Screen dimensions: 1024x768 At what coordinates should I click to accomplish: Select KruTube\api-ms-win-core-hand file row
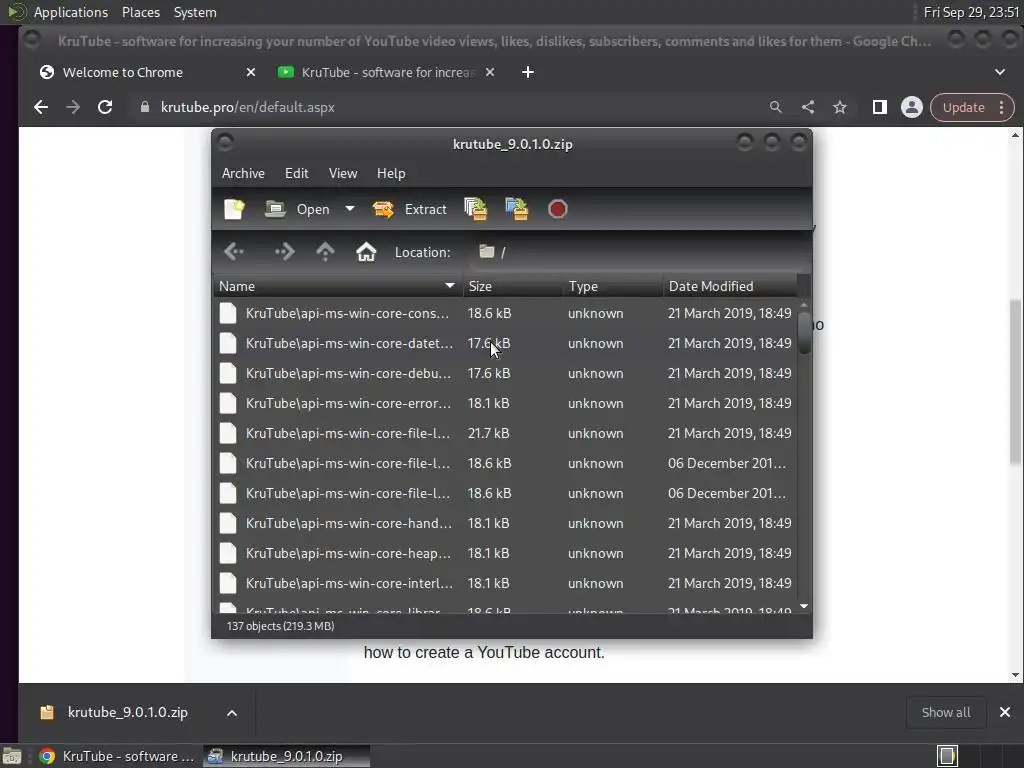tap(505, 524)
